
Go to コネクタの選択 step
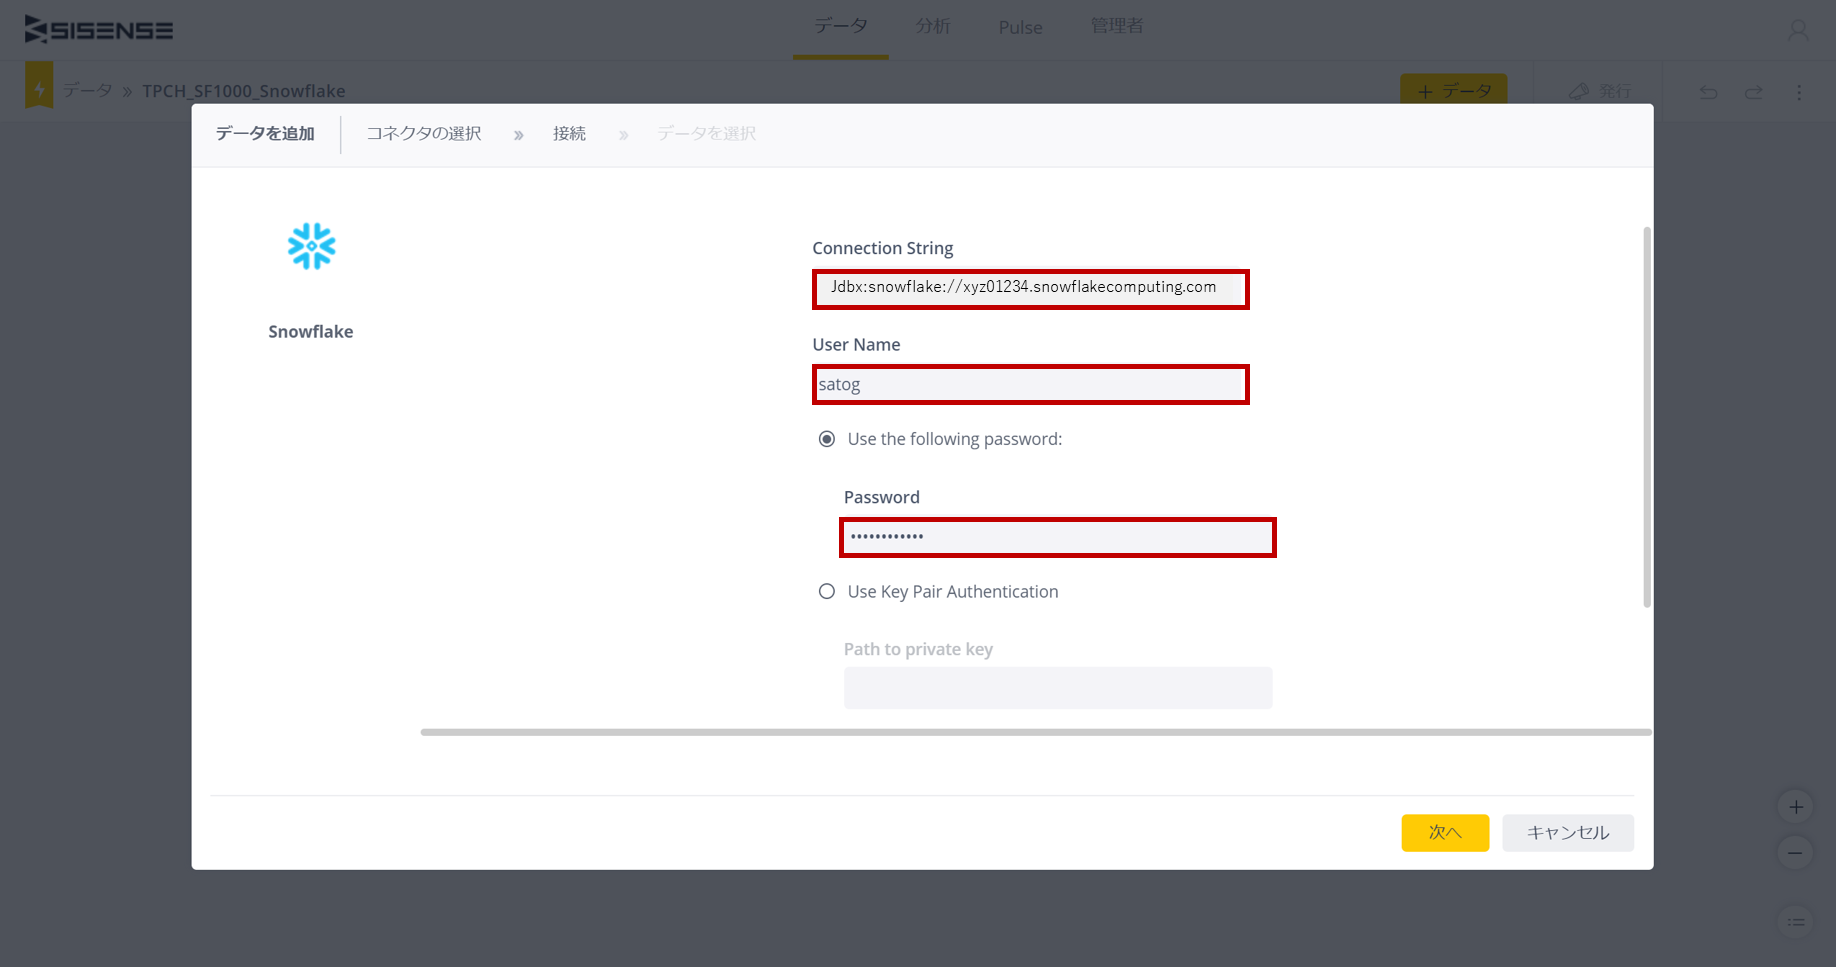click(x=424, y=134)
